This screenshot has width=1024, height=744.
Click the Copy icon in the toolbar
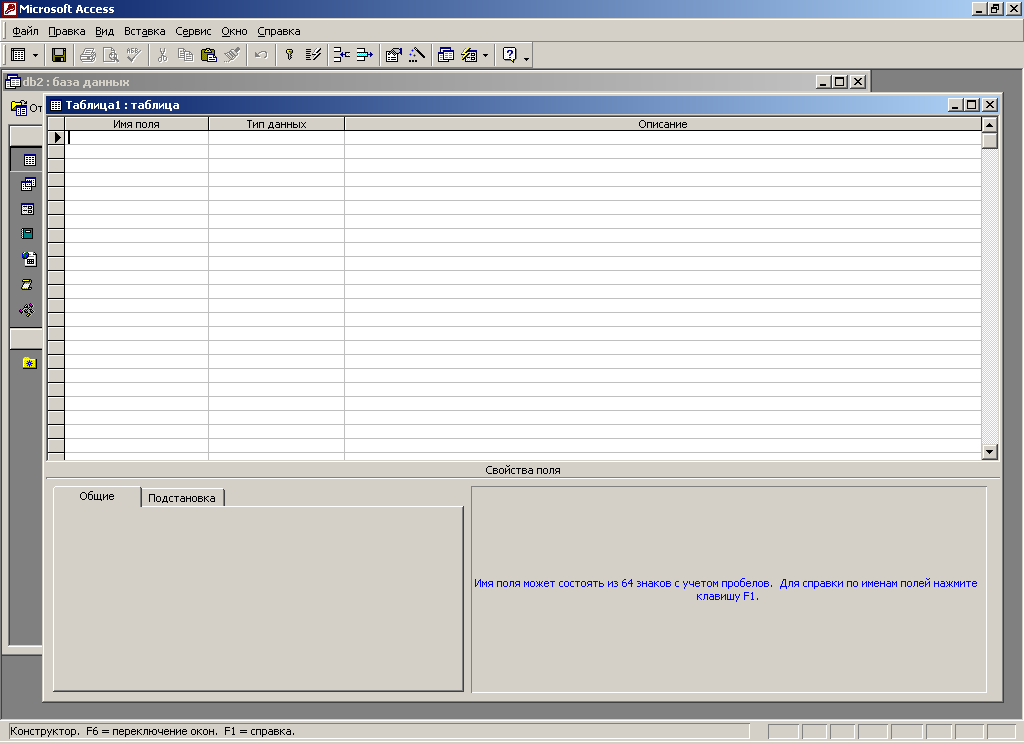pos(185,55)
